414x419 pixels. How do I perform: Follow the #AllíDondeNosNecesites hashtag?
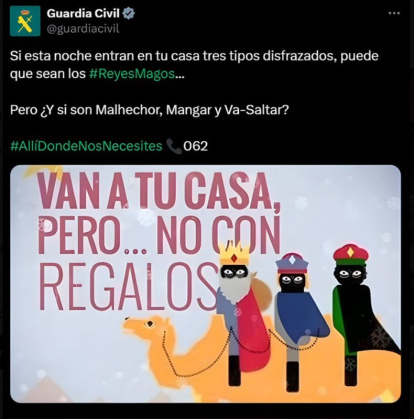tap(86, 146)
